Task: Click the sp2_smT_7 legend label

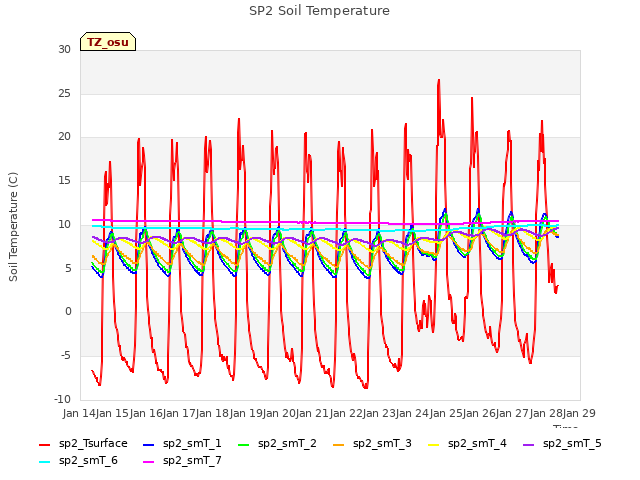Action: pyautogui.click(x=192, y=461)
